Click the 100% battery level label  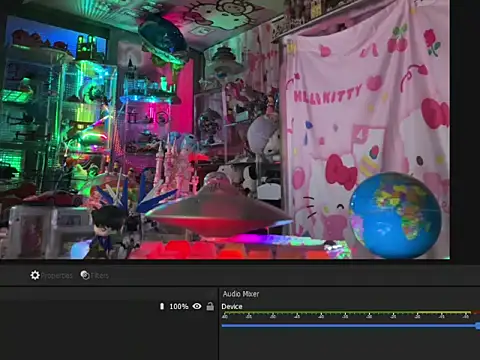click(179, 306)
